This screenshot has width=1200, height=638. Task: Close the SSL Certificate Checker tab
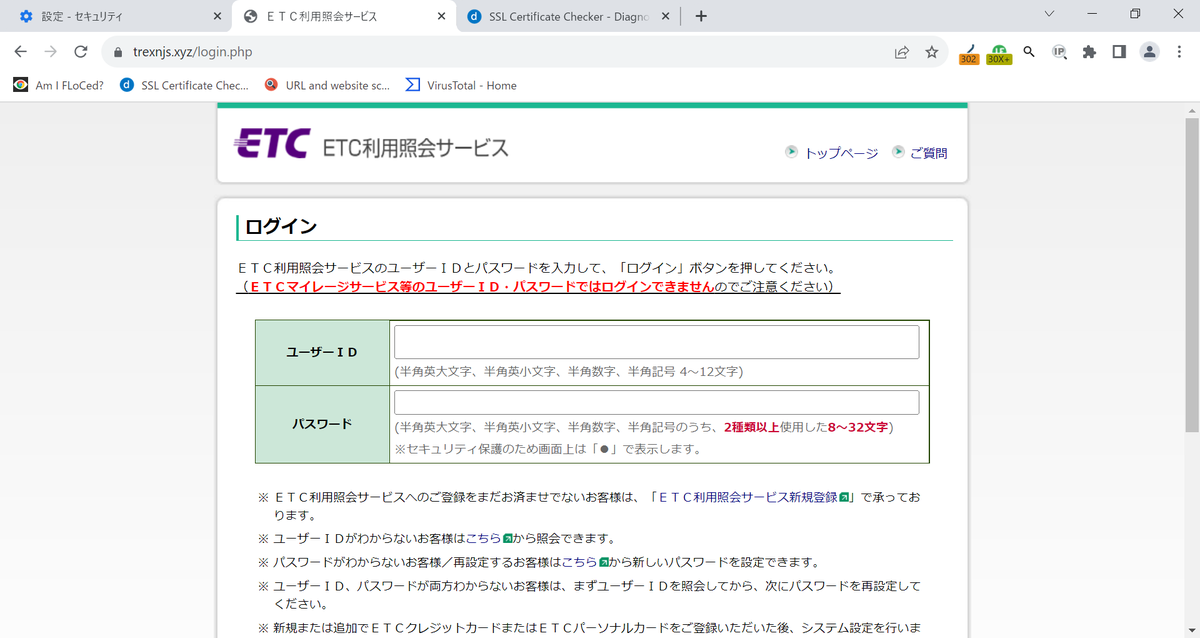pyautogui.click(x=666, y=16)
